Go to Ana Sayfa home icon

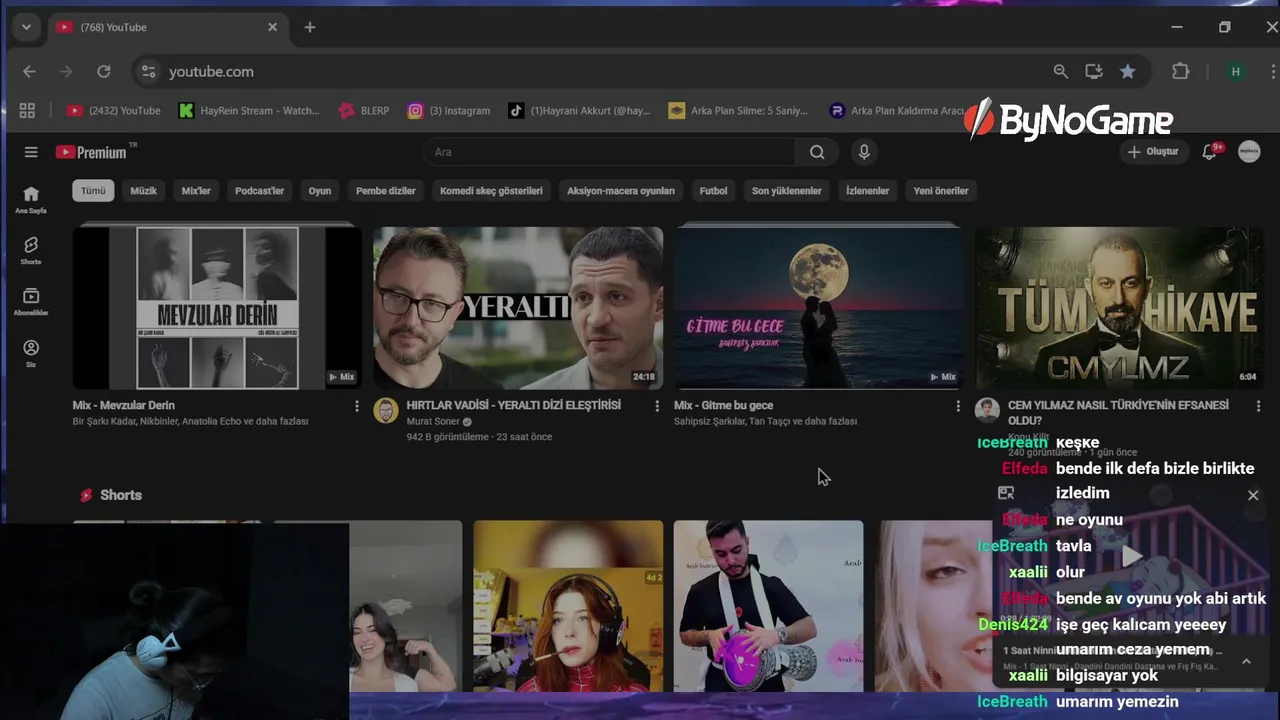pyautogui.click(x=31, y=200)
